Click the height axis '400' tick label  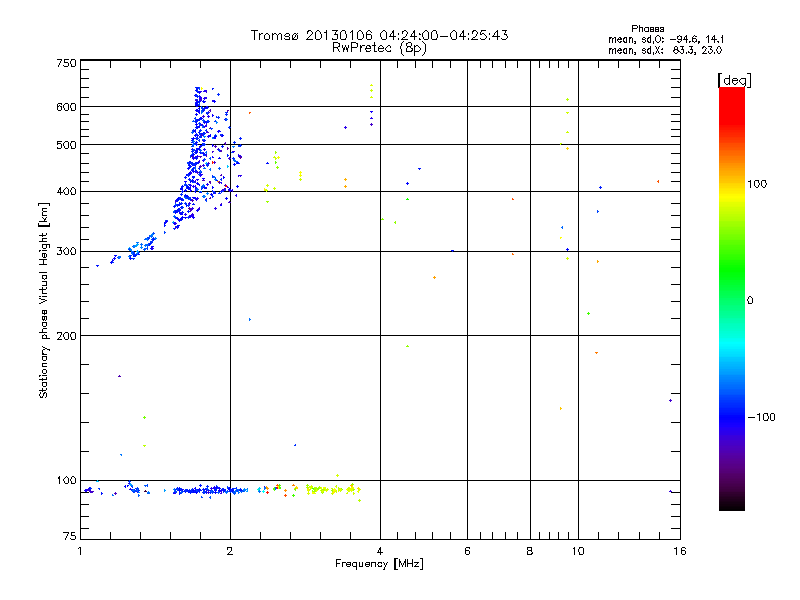point(66,191)
